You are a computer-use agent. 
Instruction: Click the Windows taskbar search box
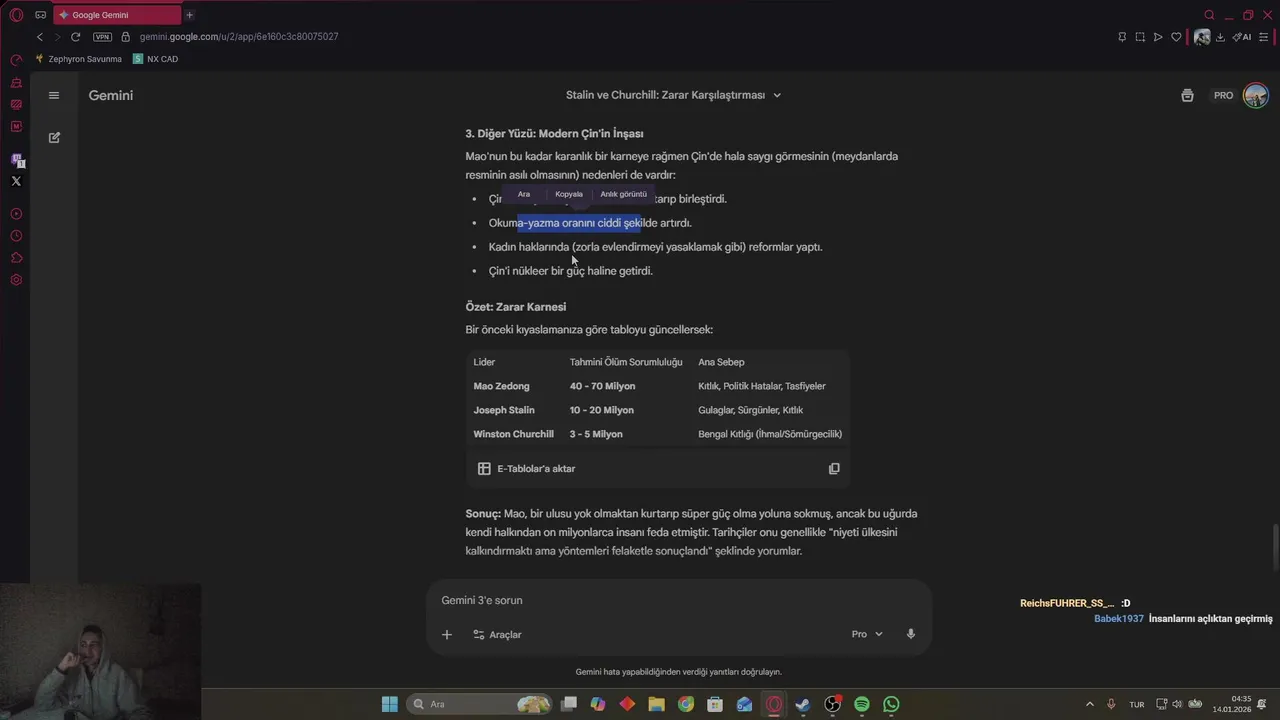[x=480, y=704]
